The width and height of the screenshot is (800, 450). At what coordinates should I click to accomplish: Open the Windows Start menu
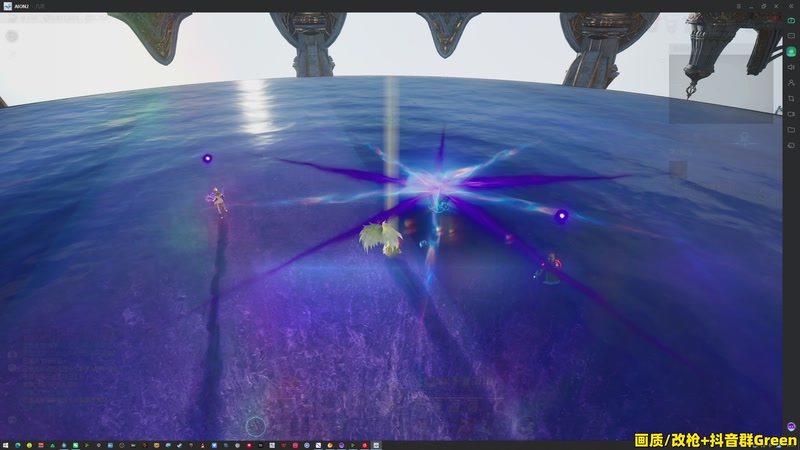point(5,445)
